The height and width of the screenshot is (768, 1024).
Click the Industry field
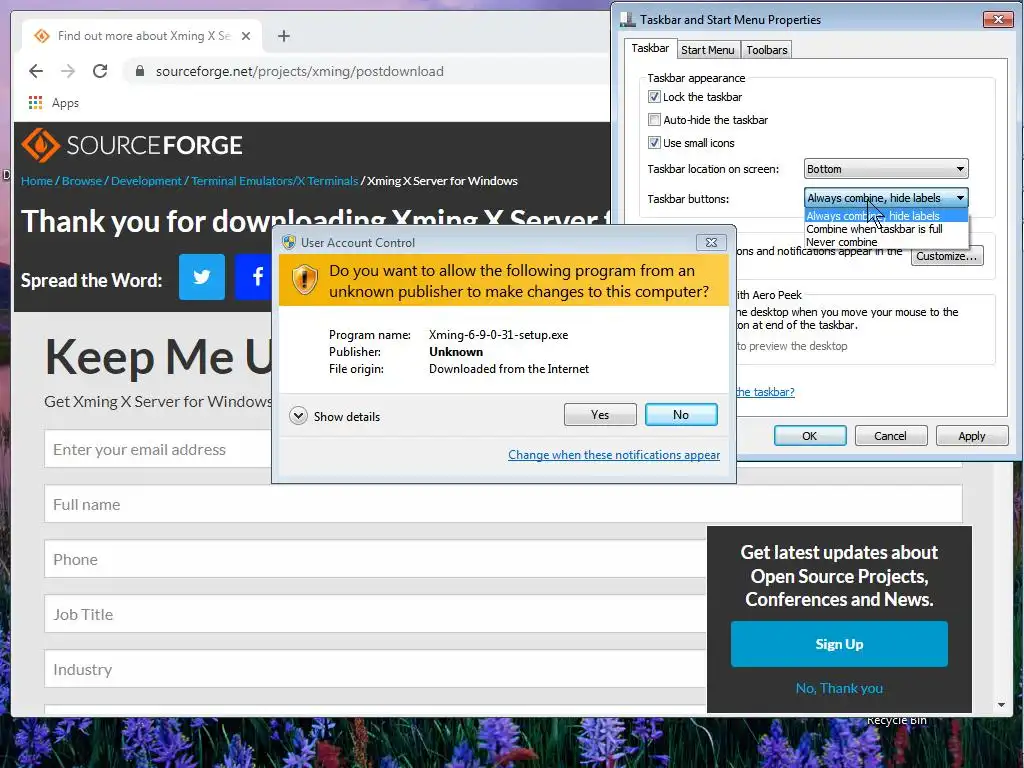point(375,669)
